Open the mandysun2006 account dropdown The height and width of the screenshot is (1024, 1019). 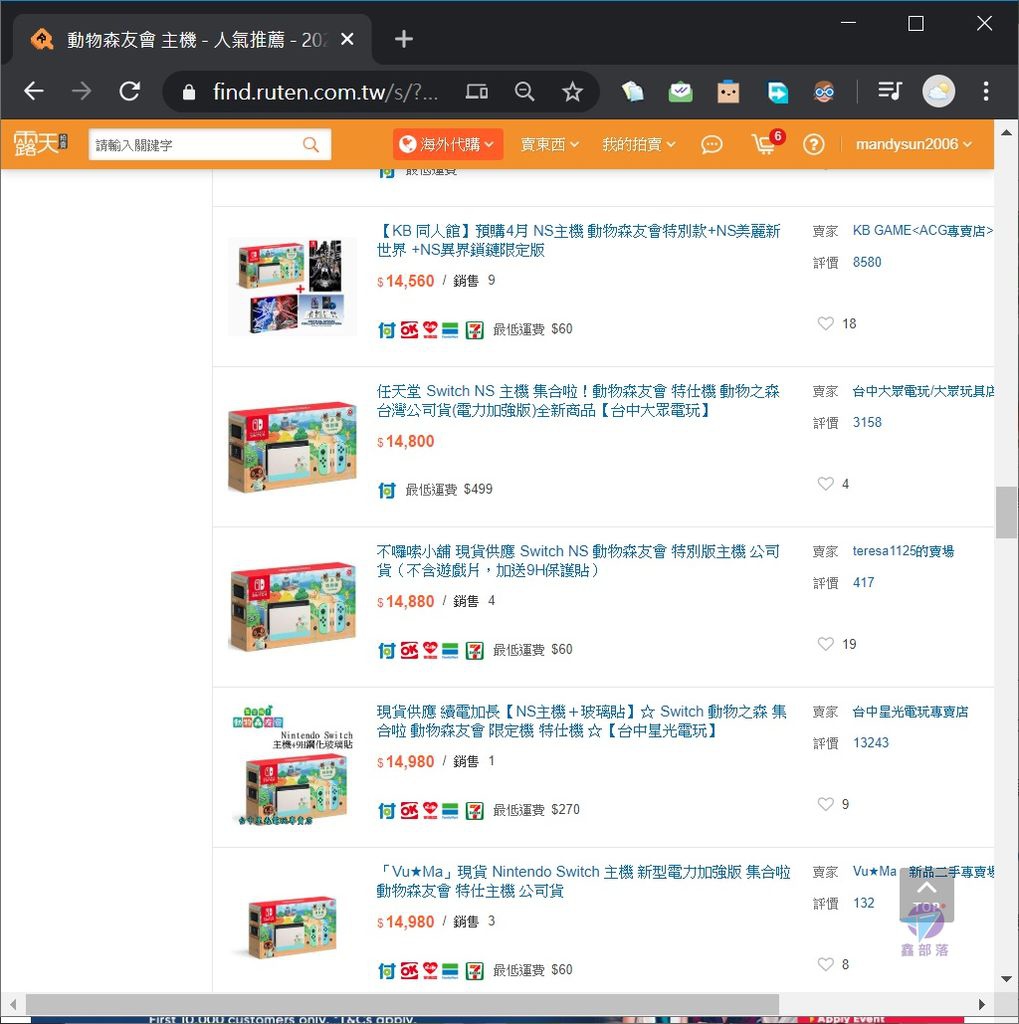914,144
